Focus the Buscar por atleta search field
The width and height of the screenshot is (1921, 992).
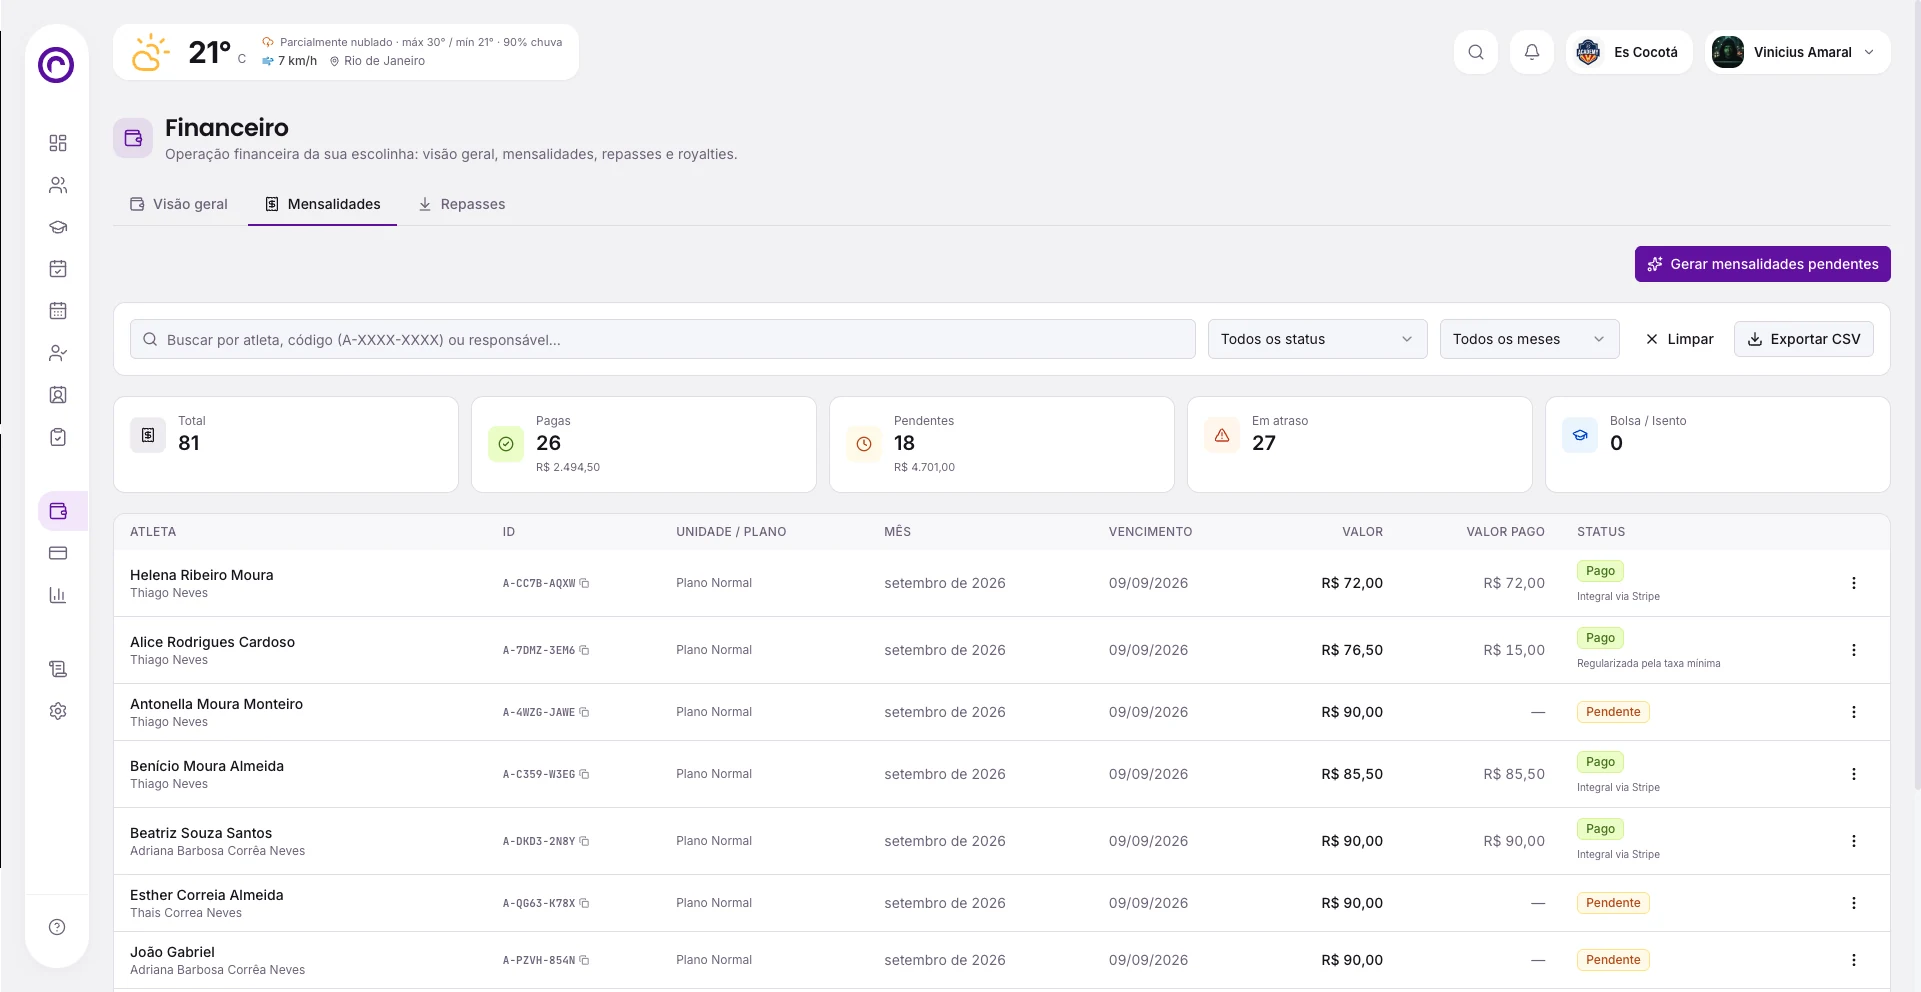(662, 339)
